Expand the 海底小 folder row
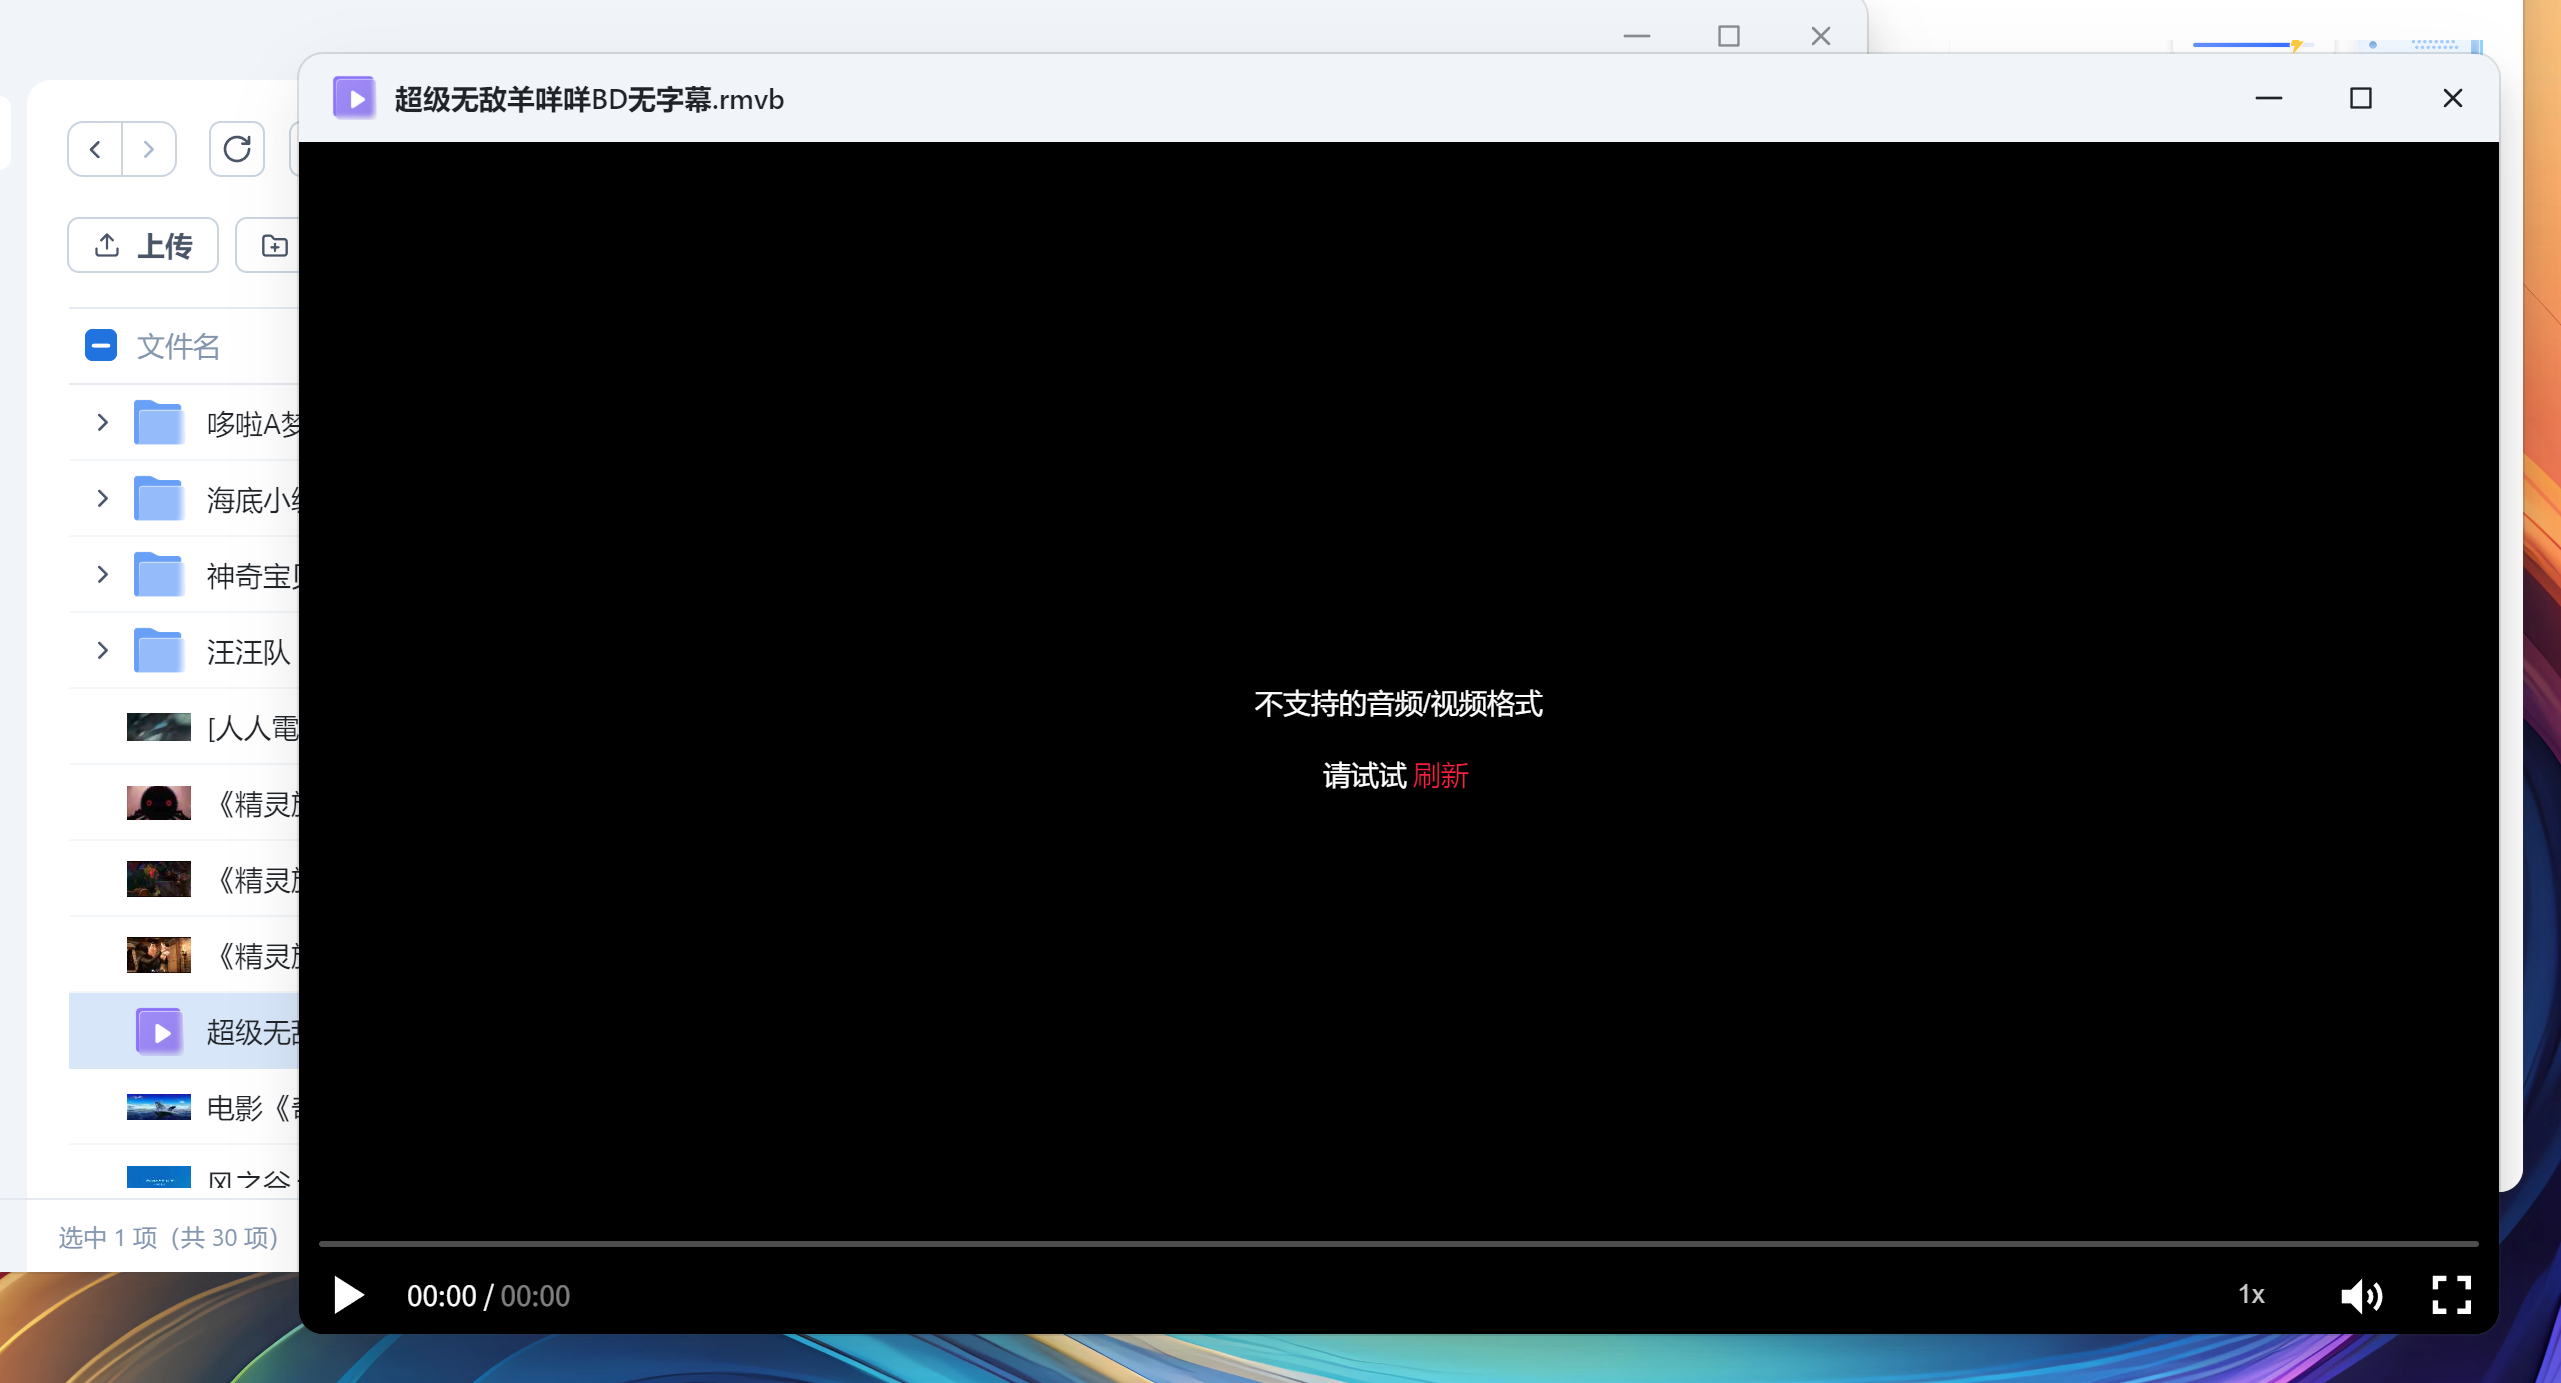2561x1383 pixels. pos(102,499)
